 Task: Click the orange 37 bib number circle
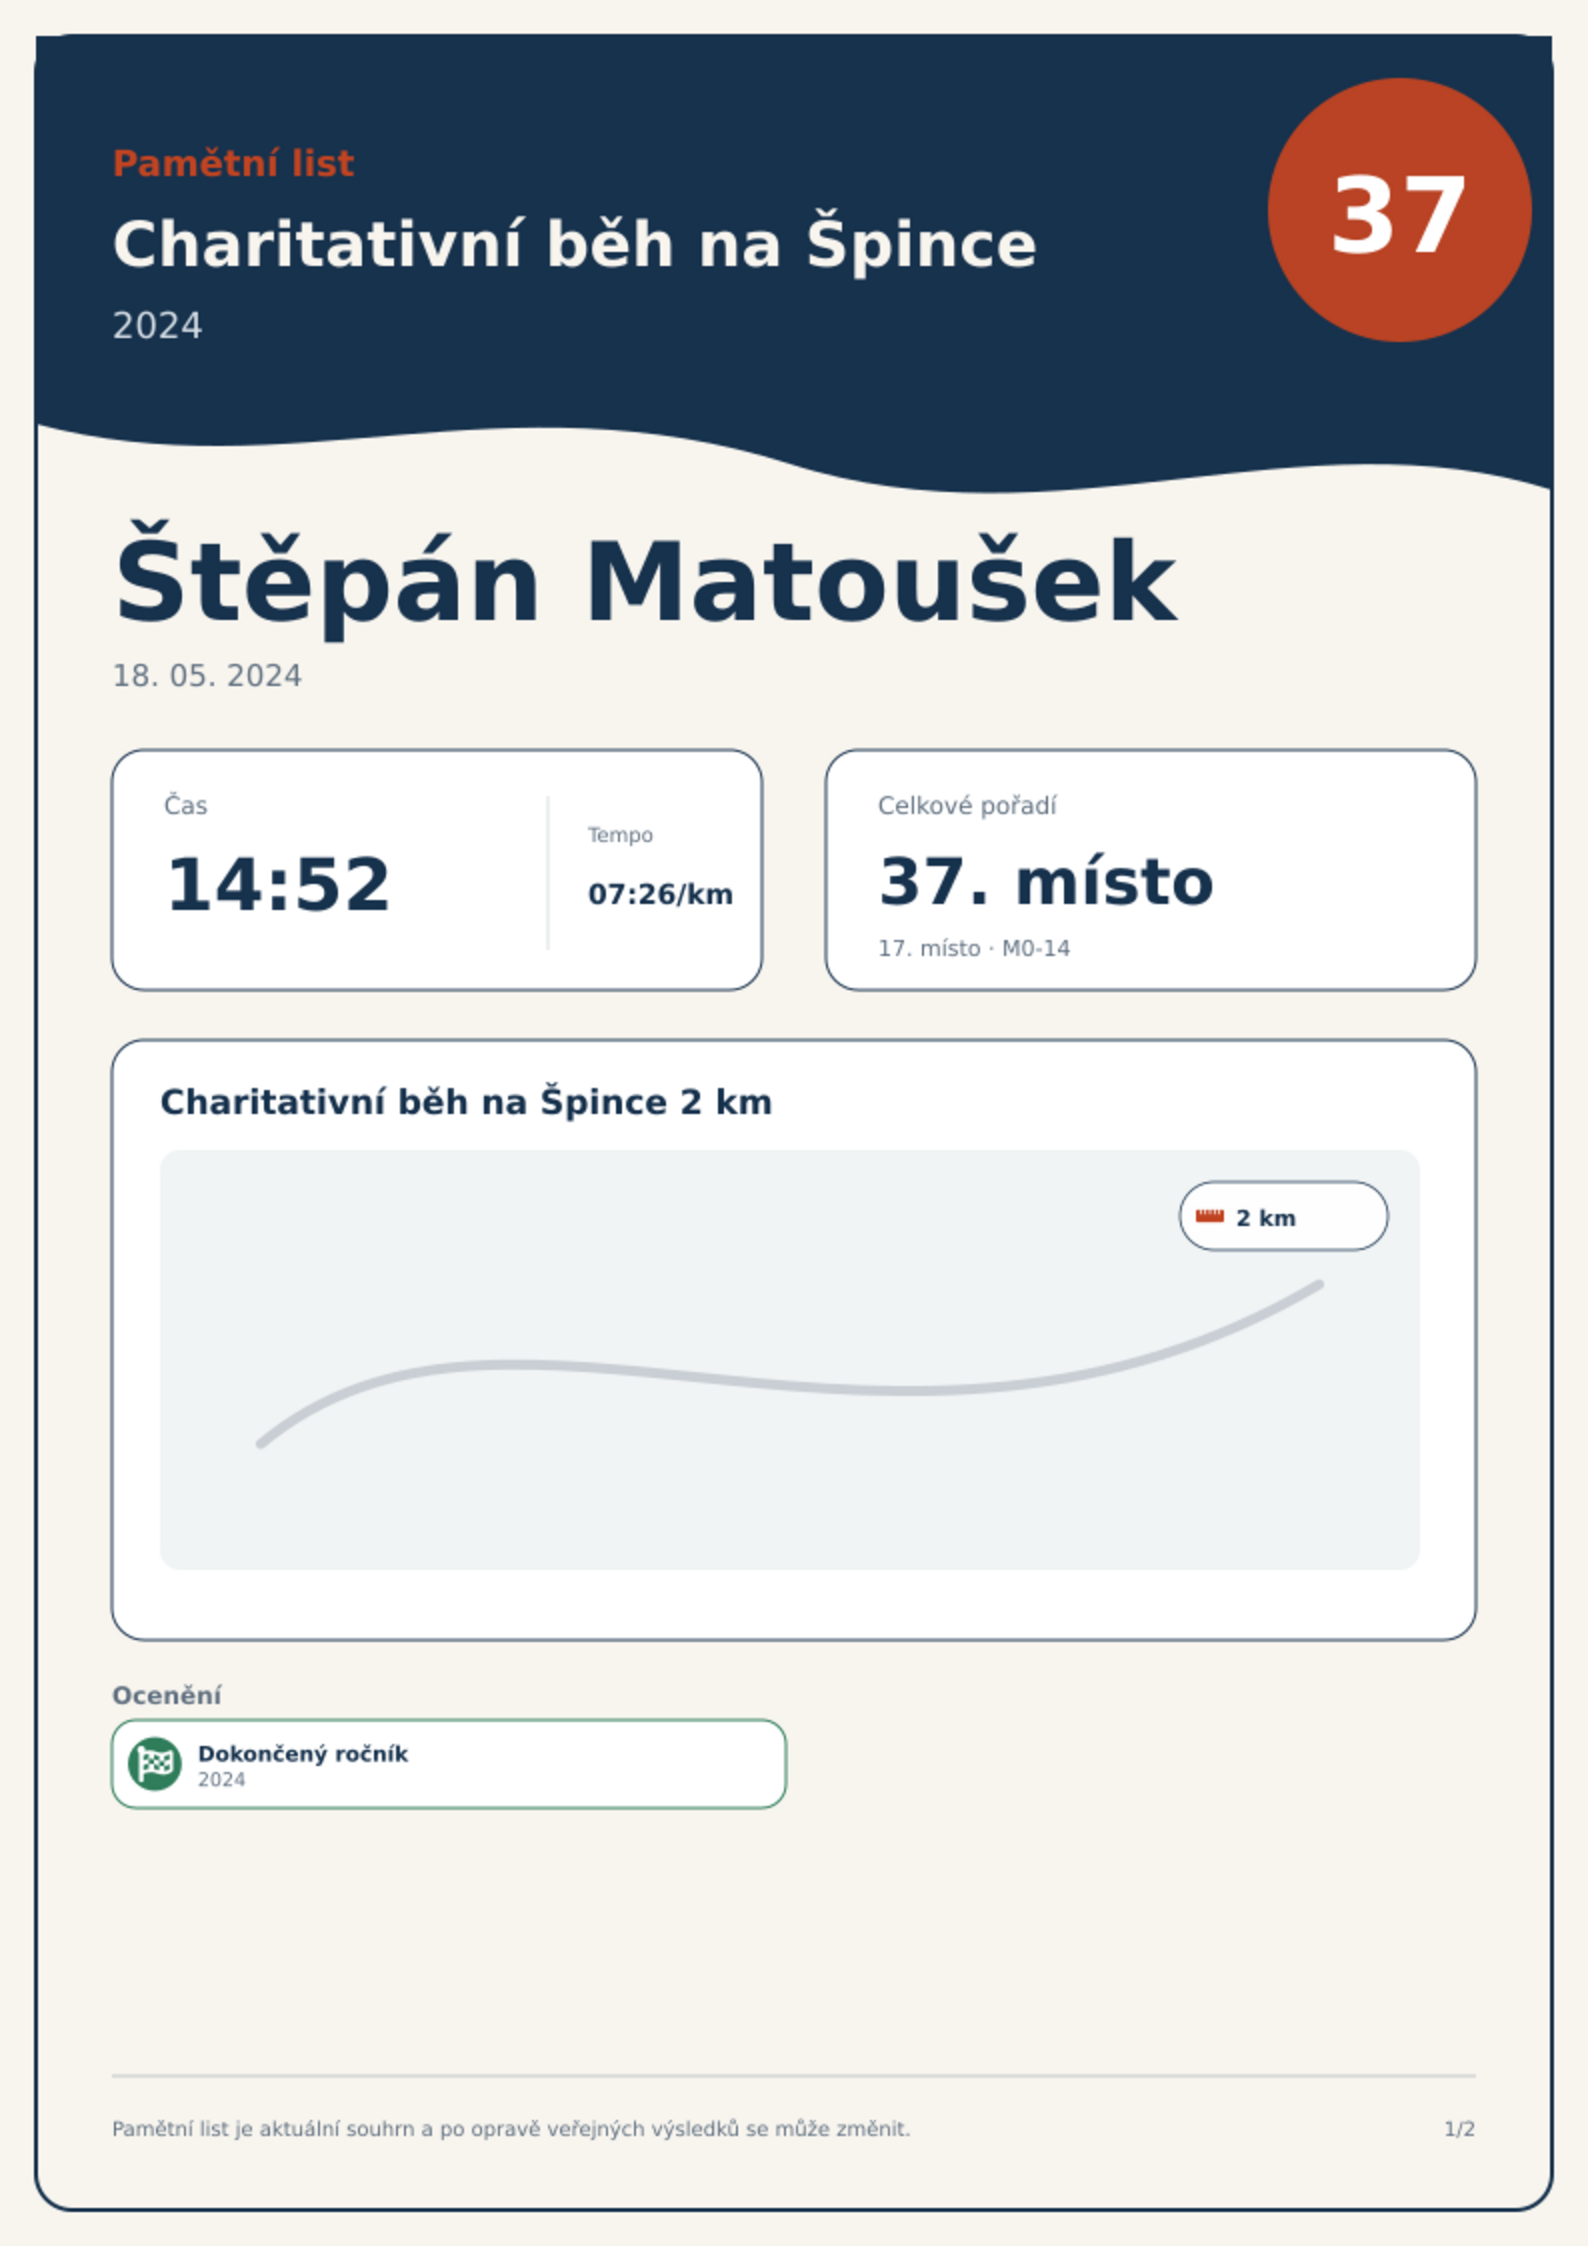[x=1399, y=210]
